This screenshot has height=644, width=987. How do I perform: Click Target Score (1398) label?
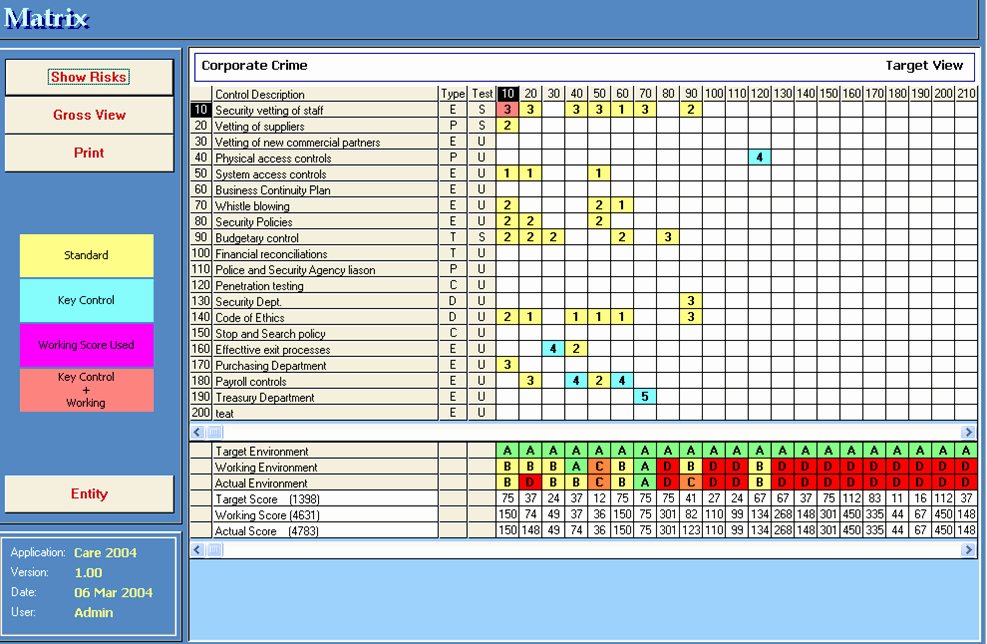coord(325,499)
